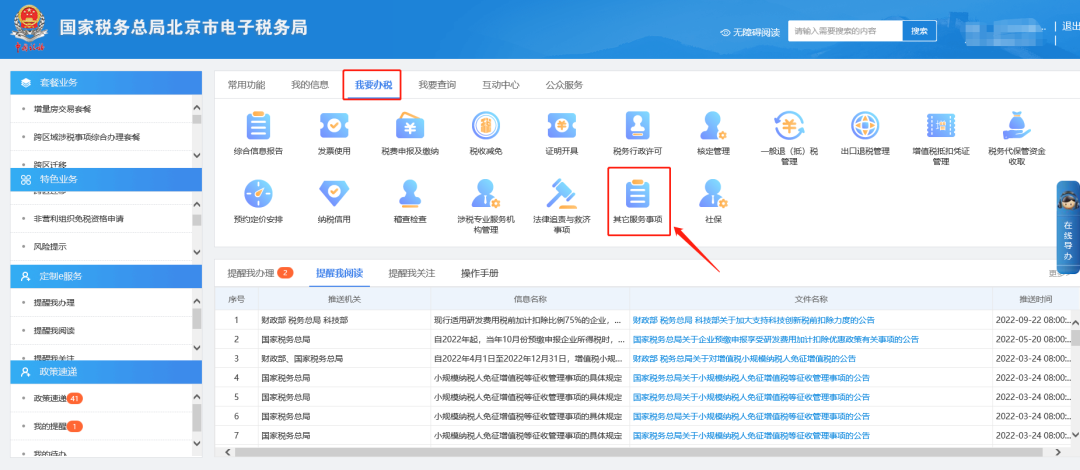This screenshot has width=1080, height=470.
Task: Open 出口退税管理 globe icon
Action: click(865, 126)
